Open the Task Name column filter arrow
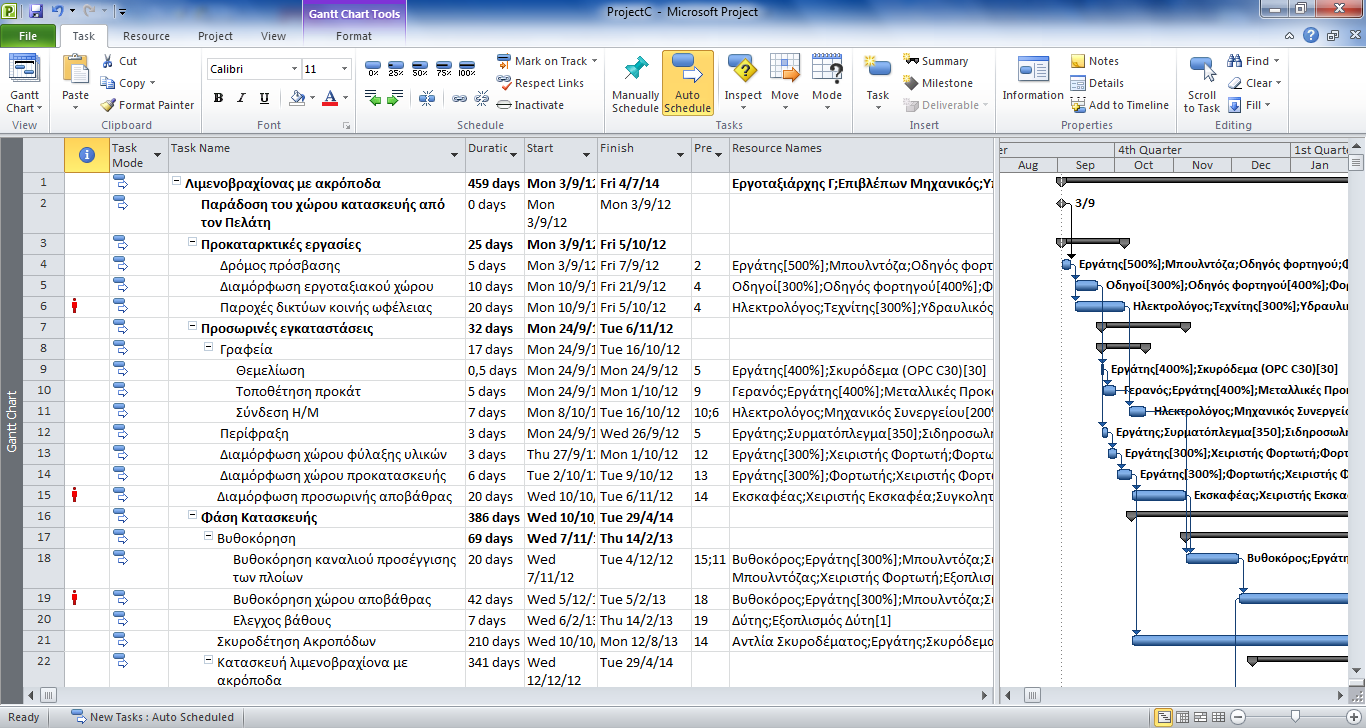Image resolution: width=1366 pixels, height=728 pixels. [455, 155]
